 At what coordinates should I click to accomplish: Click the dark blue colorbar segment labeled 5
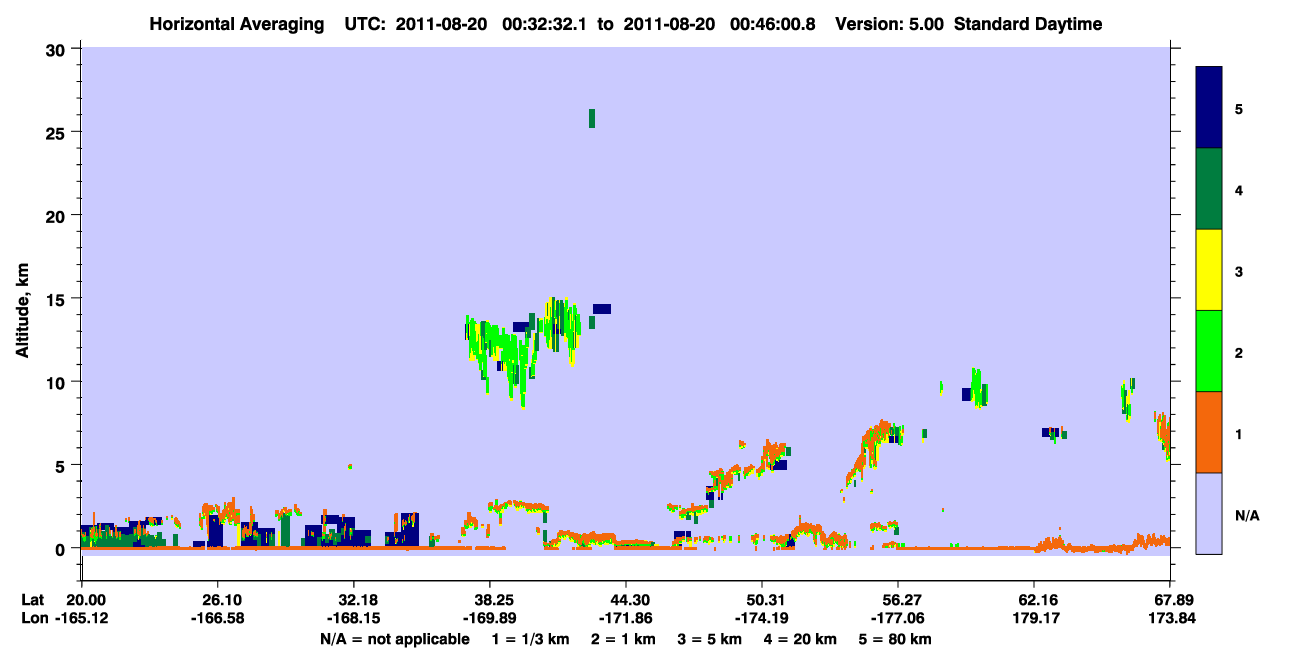pyautogui.click(x=1209, y=107)
